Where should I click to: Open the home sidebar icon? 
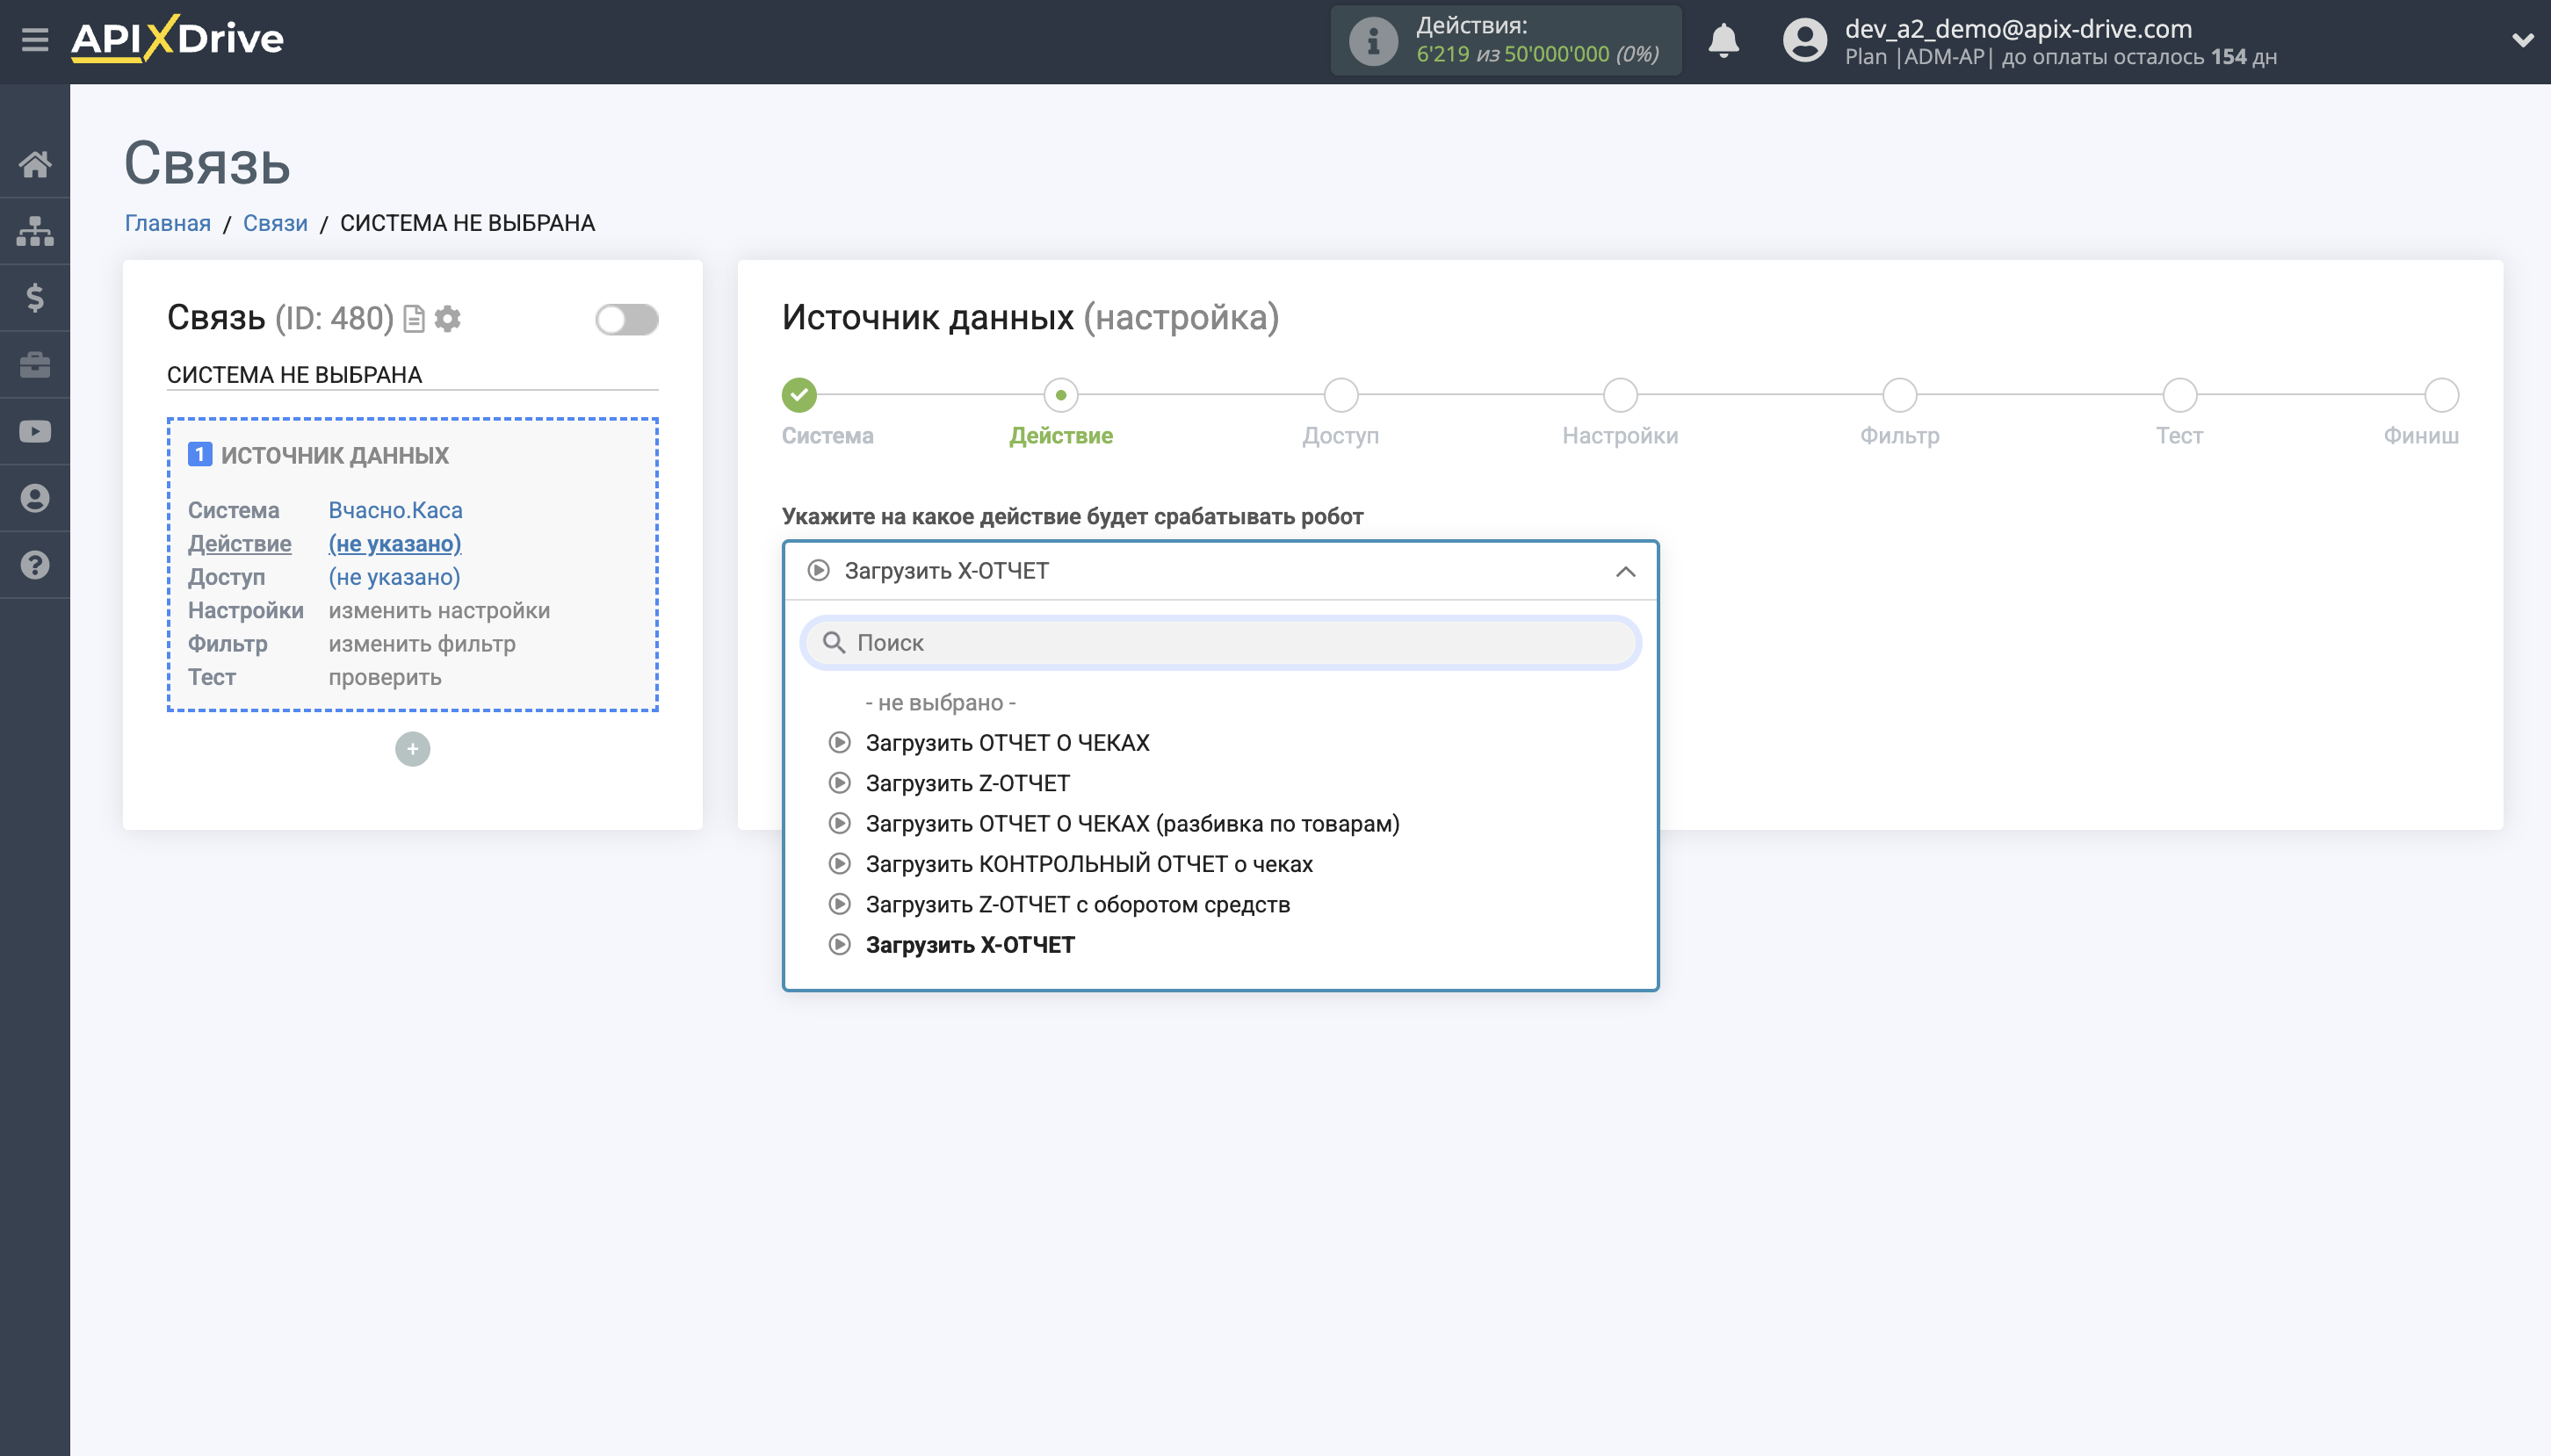pos(35,164)
